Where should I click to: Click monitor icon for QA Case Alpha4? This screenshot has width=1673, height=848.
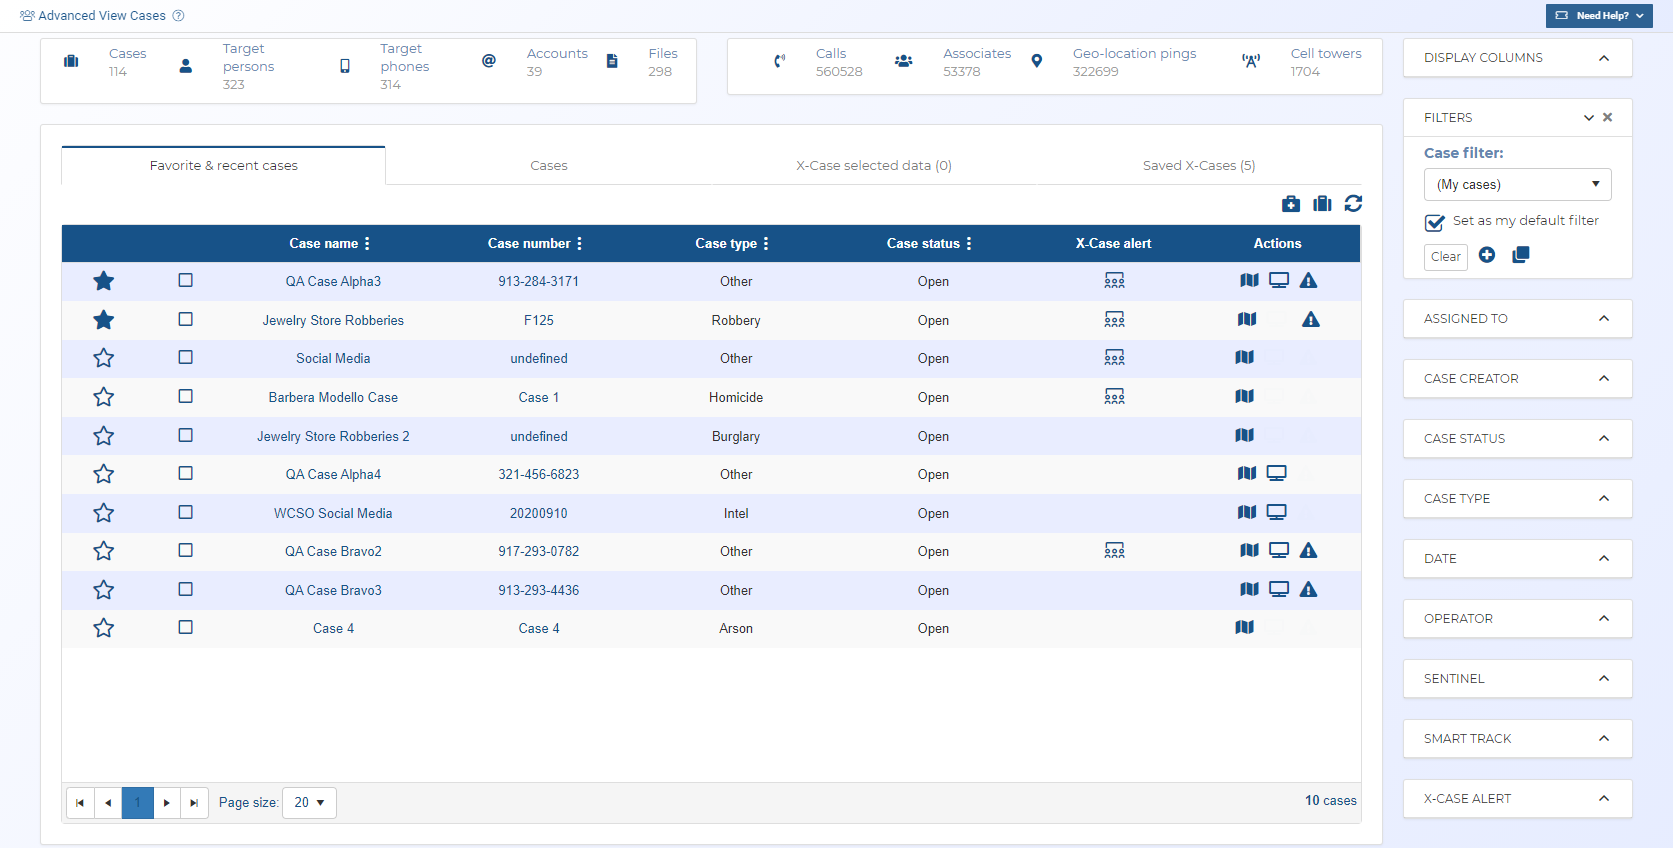[x=1276, y=474]
